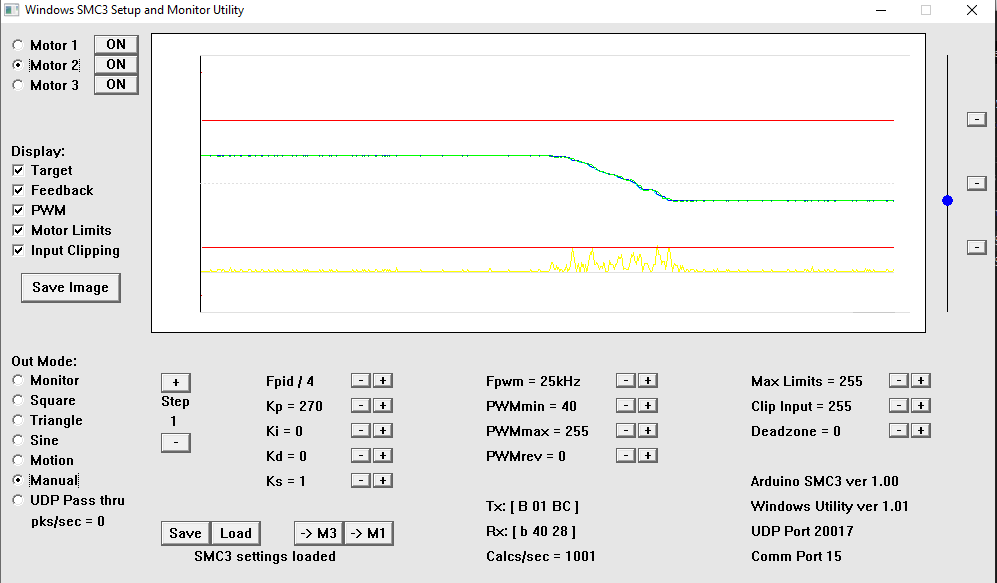Decrease the PWMmax value
997x583 pixels.
[625, 430]
